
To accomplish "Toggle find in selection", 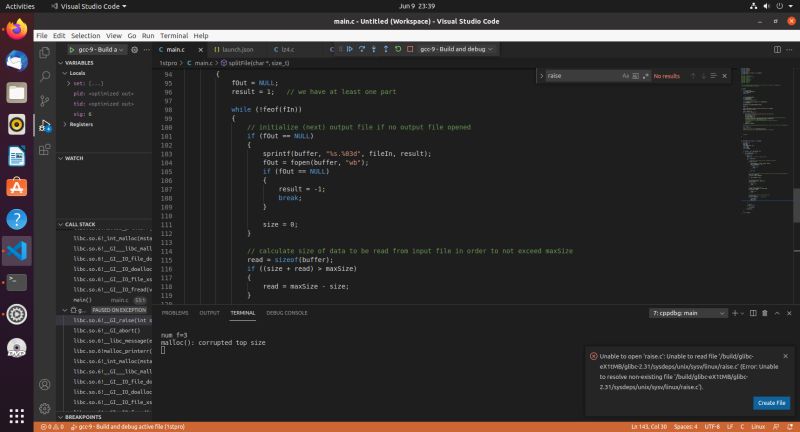I will [x=713, y=76].
